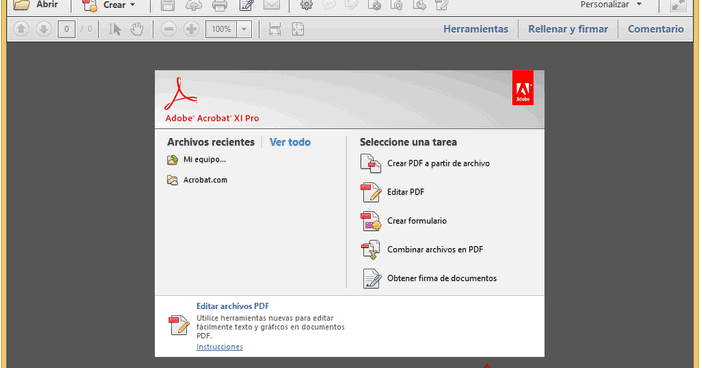Click Crear PDF a partir de archivo
The height and width of the screenshot is (368, 702).
[x=425, y=163]
